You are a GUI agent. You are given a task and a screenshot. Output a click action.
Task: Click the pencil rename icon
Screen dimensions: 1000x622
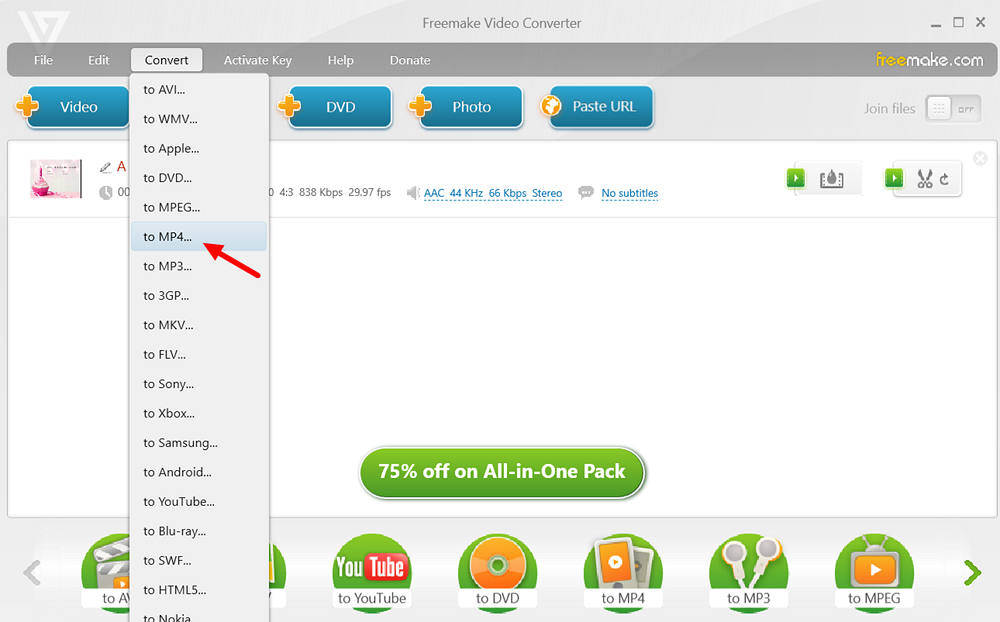pyautogui.click(x=105, y=167)
